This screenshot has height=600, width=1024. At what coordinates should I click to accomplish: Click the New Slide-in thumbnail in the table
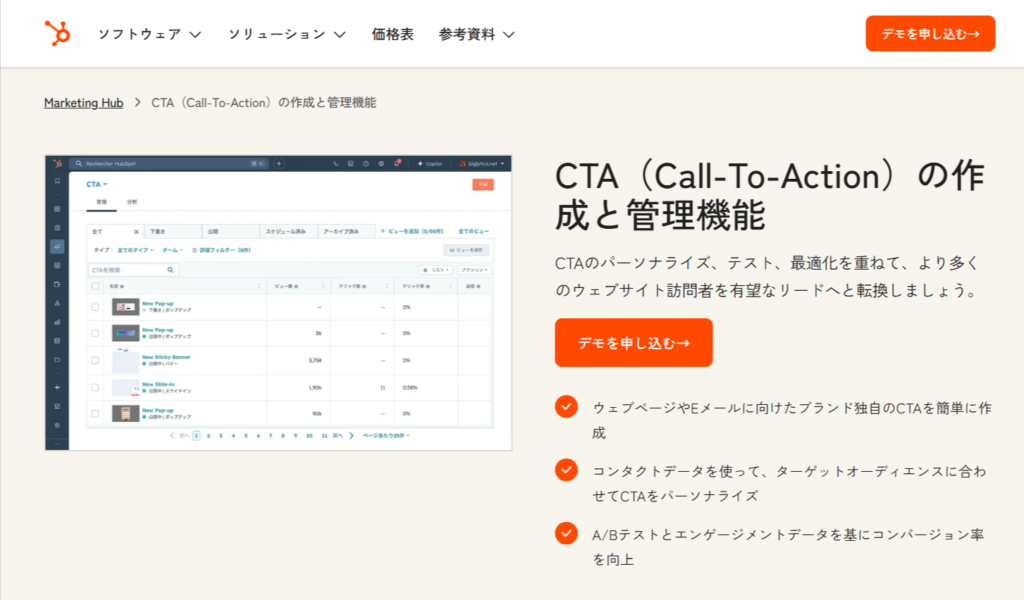[125, 388]
